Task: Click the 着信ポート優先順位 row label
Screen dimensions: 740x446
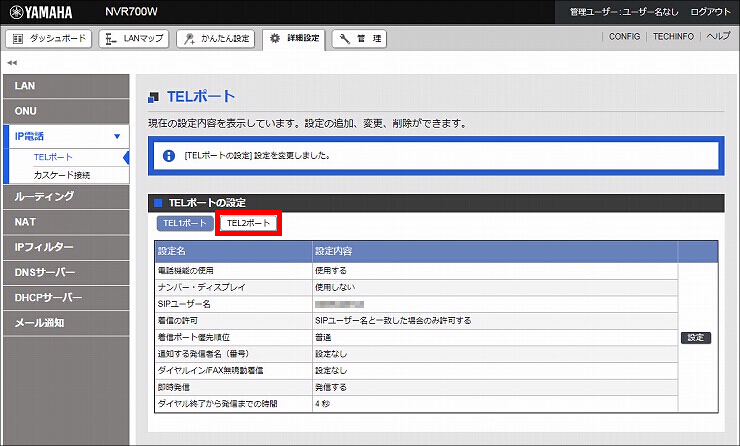Action: click(193, 337)
